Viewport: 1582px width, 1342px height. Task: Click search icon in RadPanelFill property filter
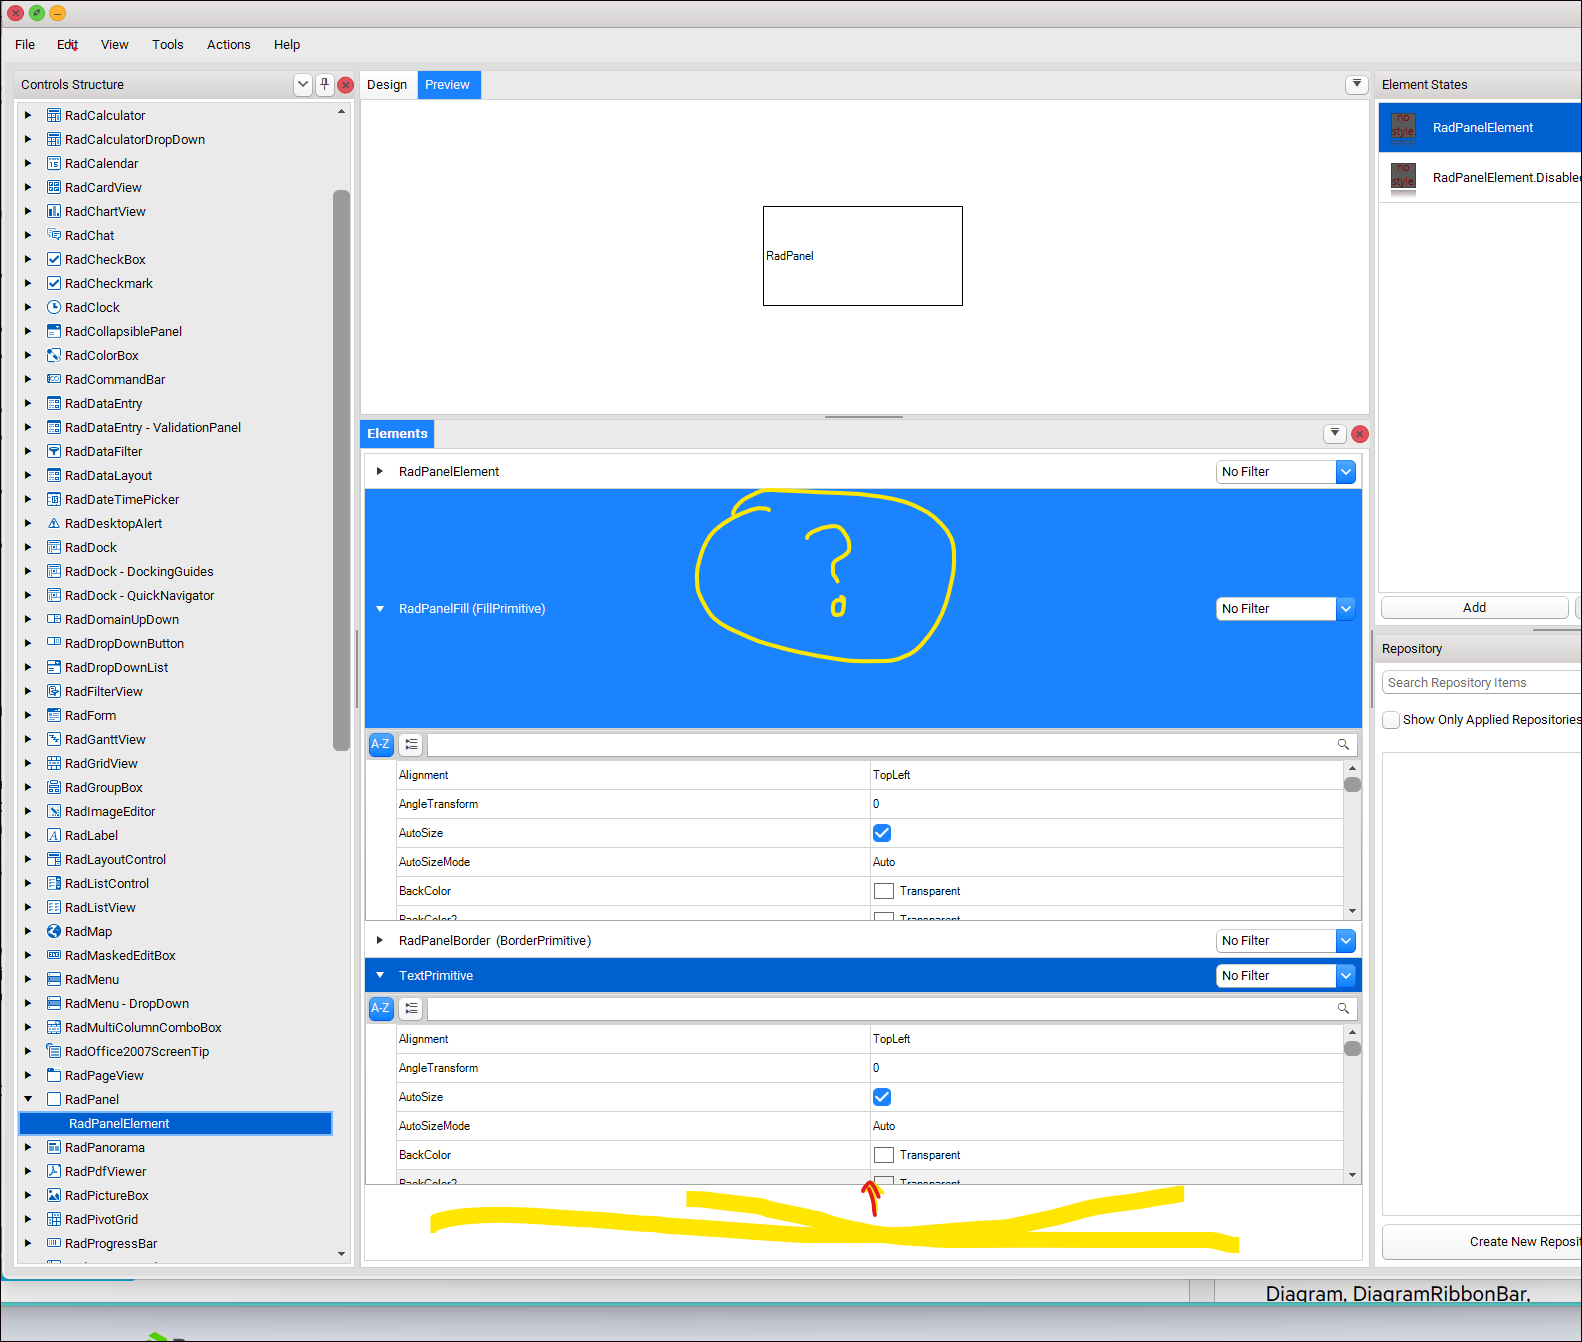point(1343,744)
